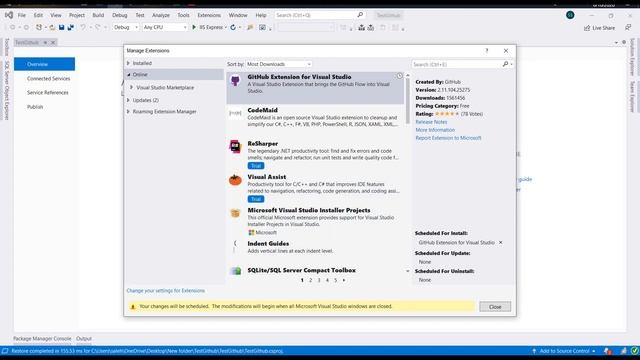Click the Close button in dialog

click(x=495, y=307)
